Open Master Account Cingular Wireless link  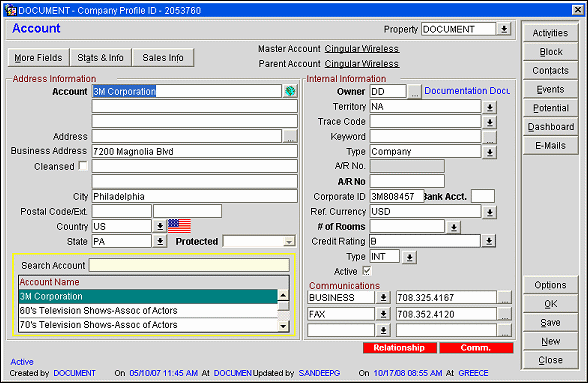tap(362, 49)
